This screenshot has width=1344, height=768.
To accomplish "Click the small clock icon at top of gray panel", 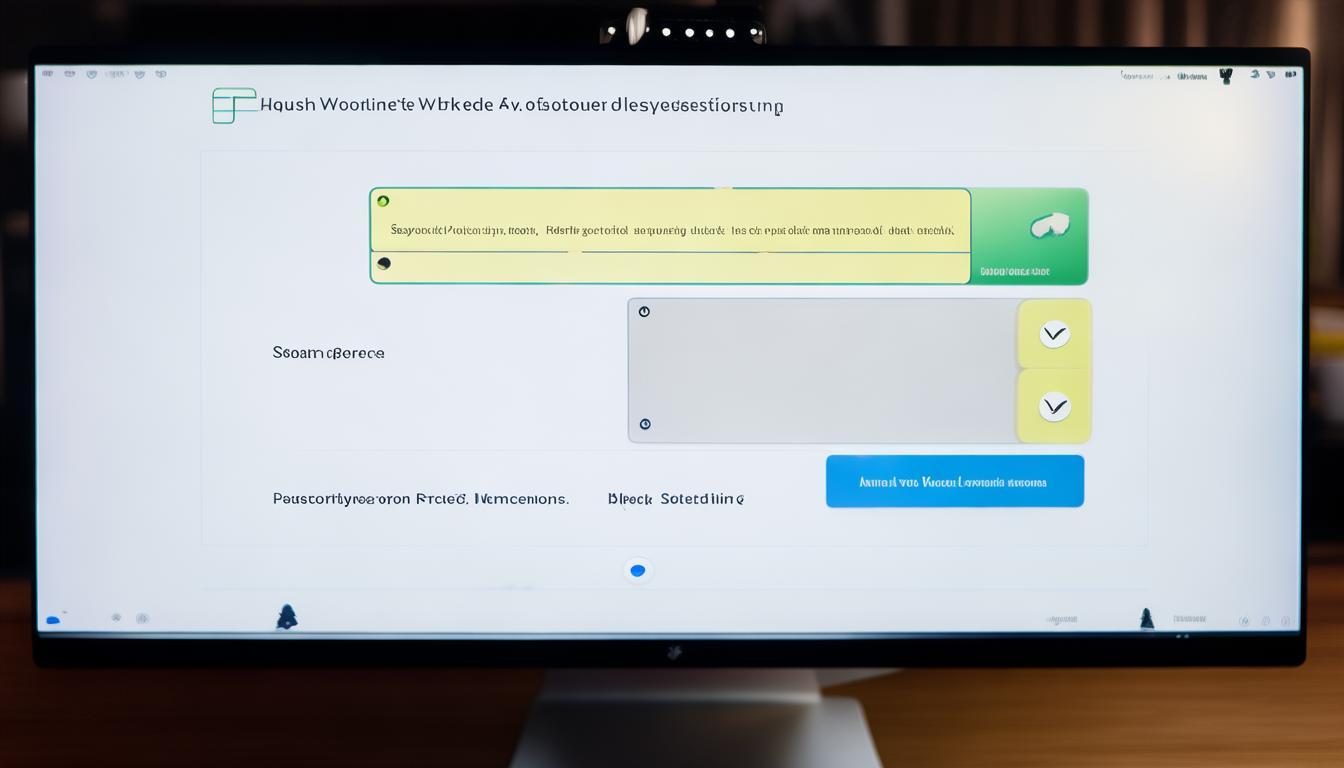I will [644, 312].
